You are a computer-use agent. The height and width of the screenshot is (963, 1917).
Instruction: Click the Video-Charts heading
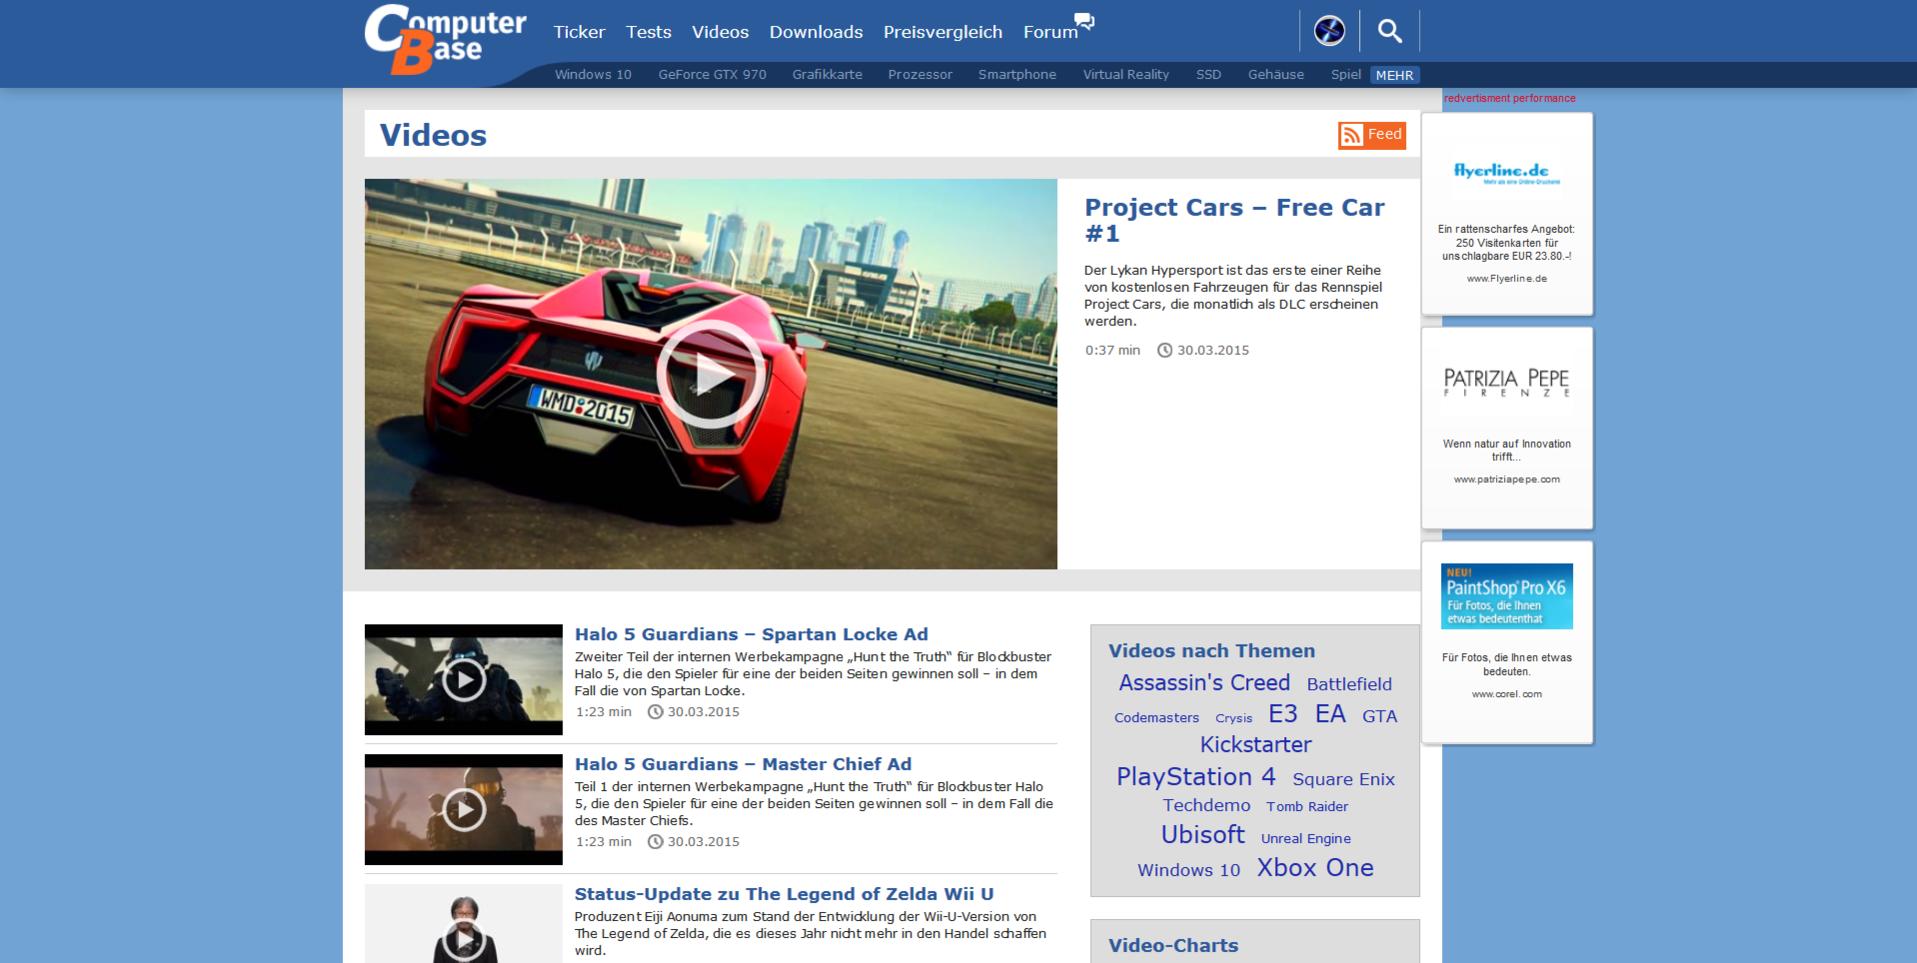[x=1173, y=945]
